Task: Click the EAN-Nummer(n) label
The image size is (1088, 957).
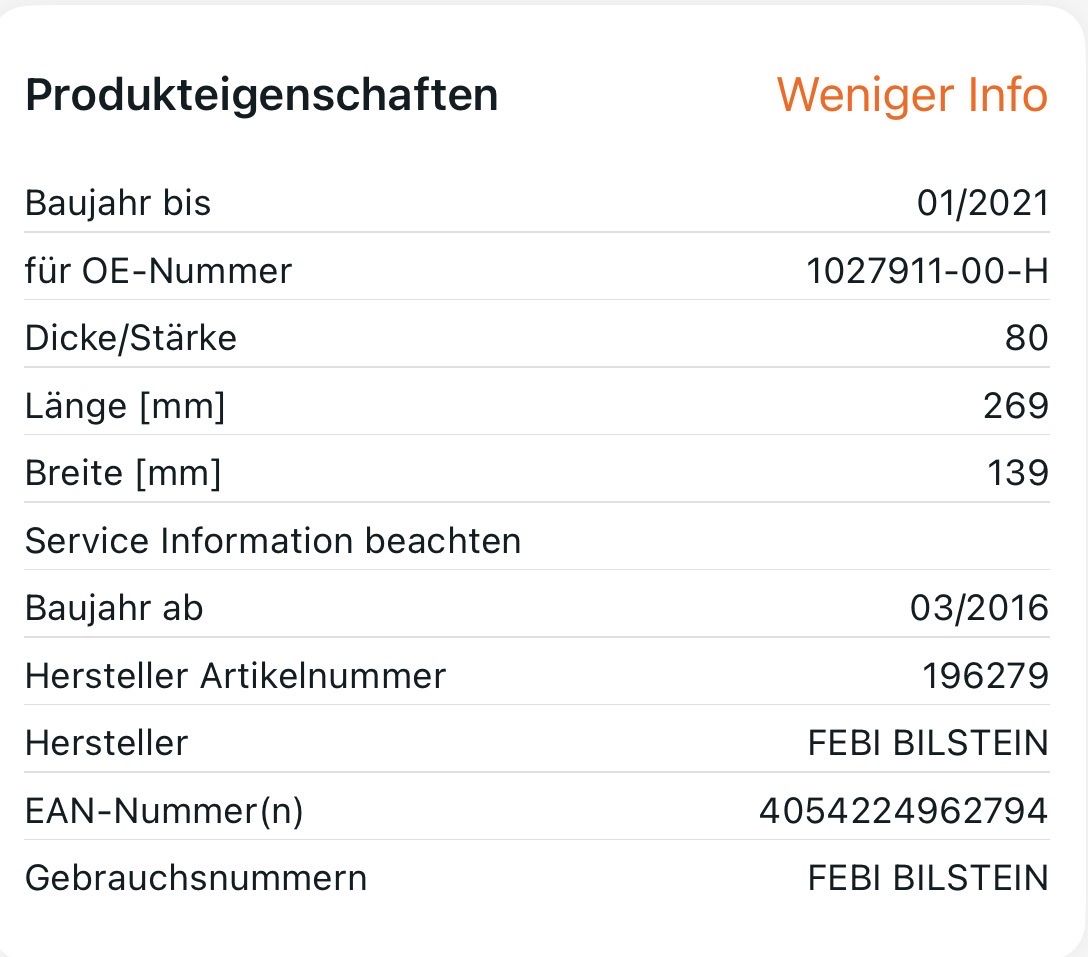Action: click(164, 811)
